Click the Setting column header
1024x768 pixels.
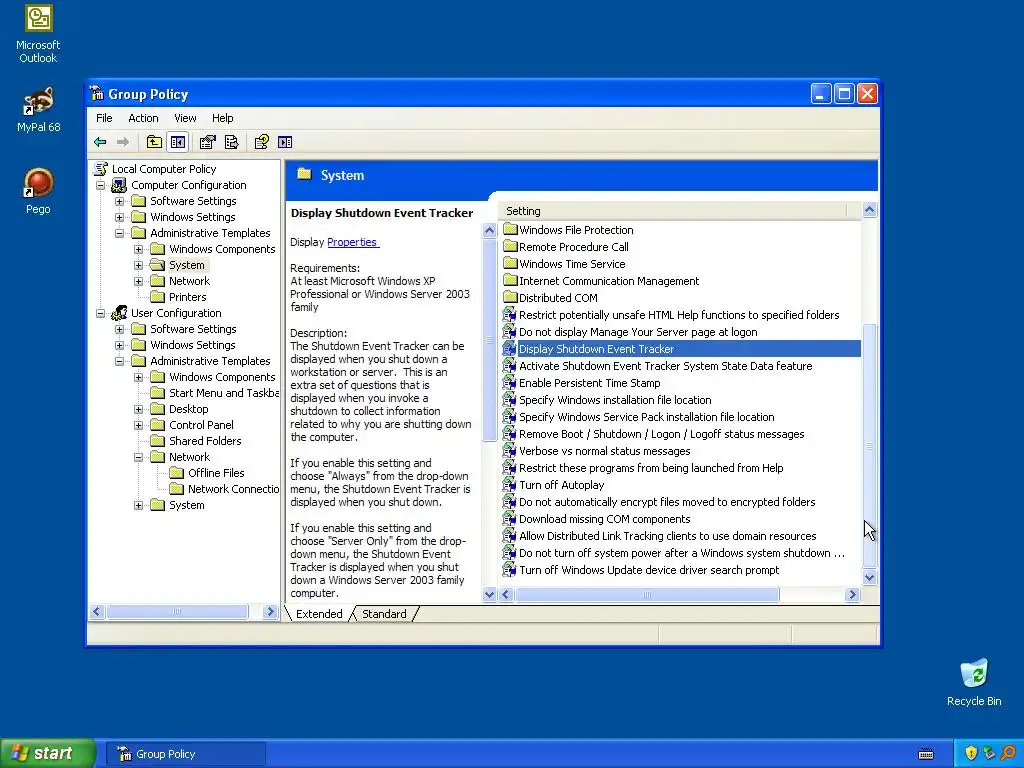click(672, 211)
